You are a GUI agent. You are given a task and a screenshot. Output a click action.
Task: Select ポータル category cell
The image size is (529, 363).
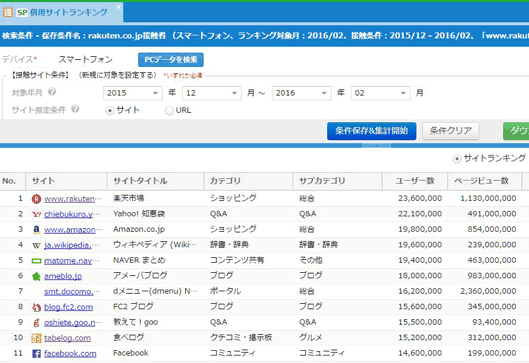pos(225,291)
